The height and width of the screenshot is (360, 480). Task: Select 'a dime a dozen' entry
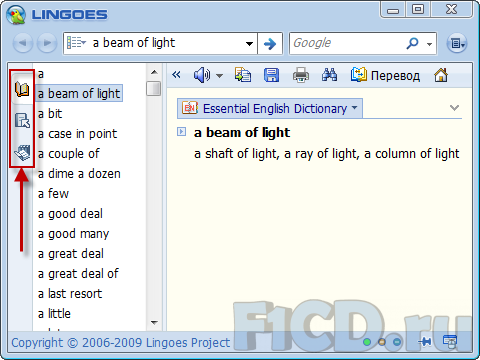pos(79,174)
